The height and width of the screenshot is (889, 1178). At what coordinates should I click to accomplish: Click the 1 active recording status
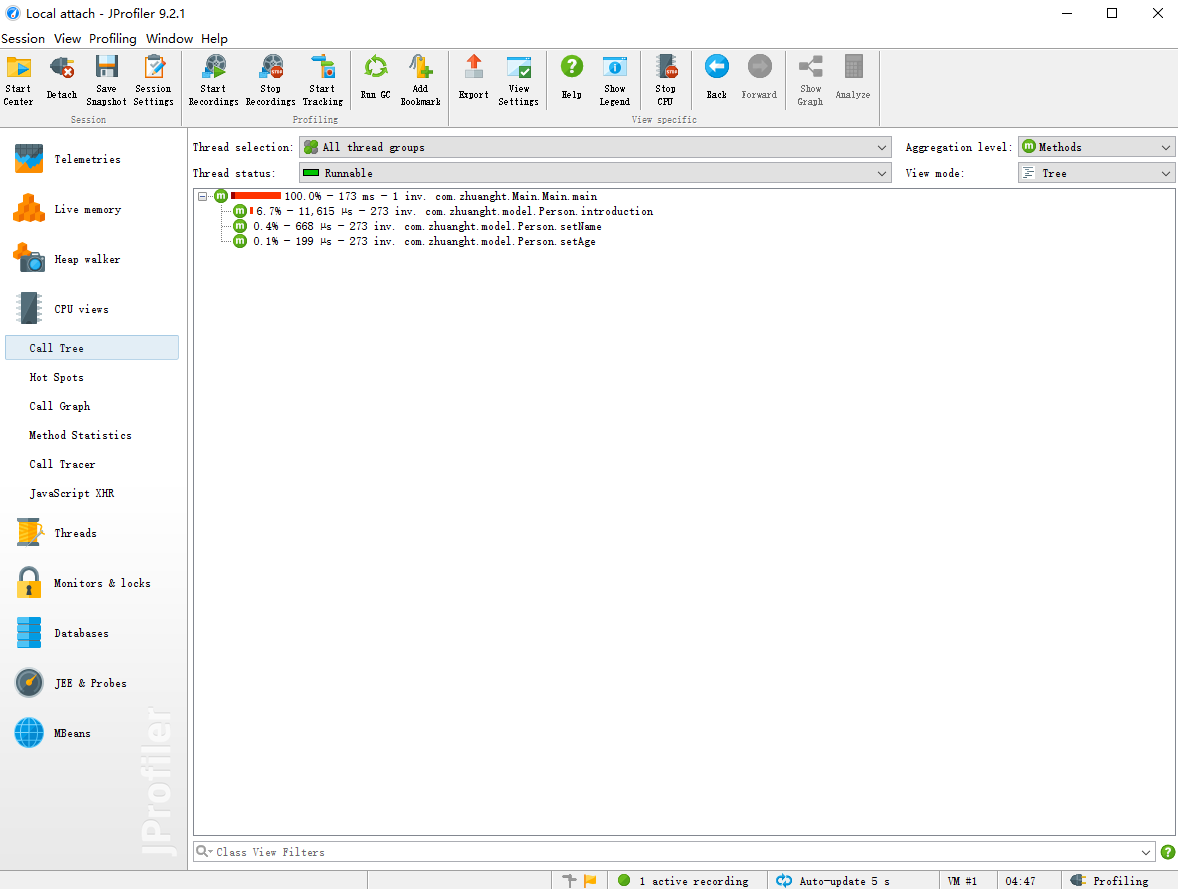(x=683, y=881)
